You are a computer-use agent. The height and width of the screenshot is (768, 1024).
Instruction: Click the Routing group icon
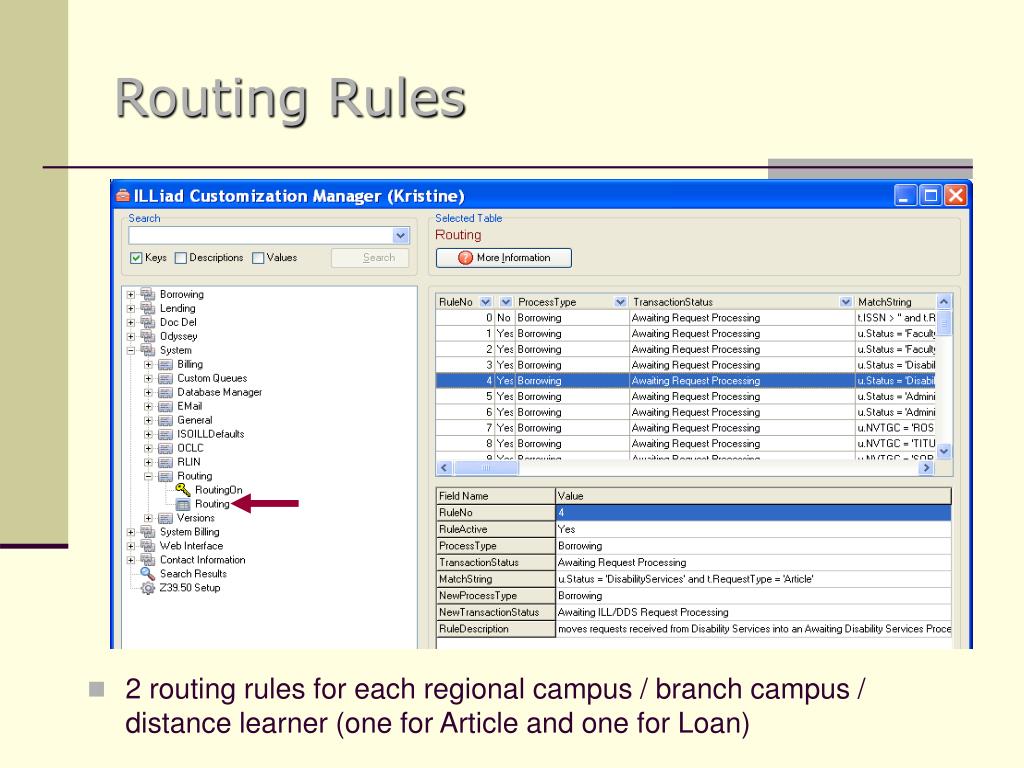tap(166, 476)
